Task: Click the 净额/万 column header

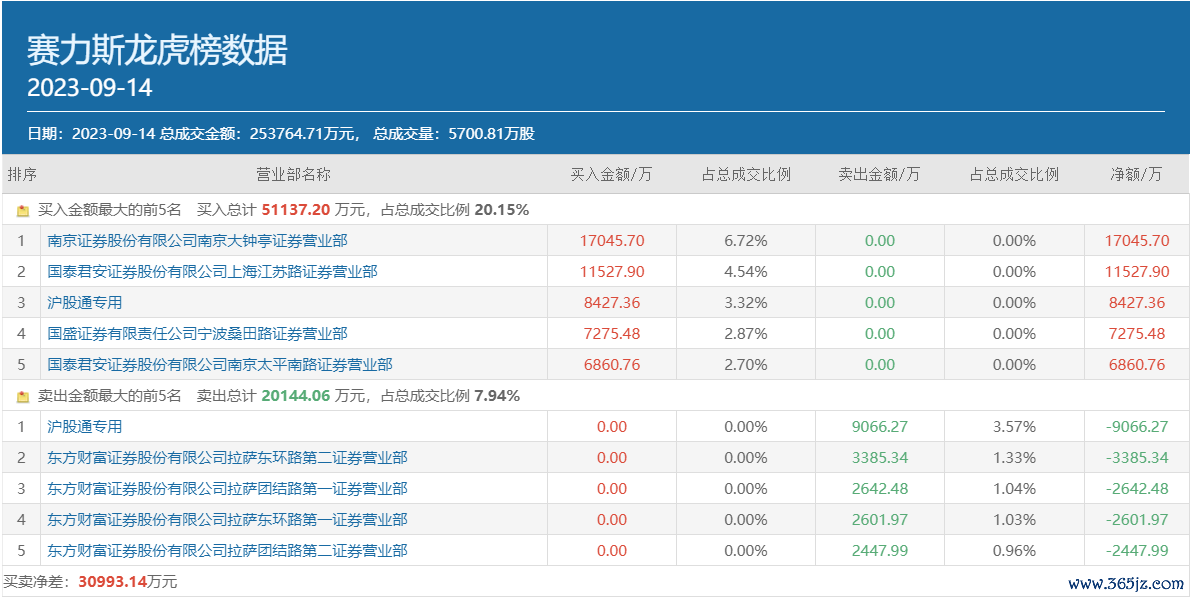Action: (x=1136, y=175)
